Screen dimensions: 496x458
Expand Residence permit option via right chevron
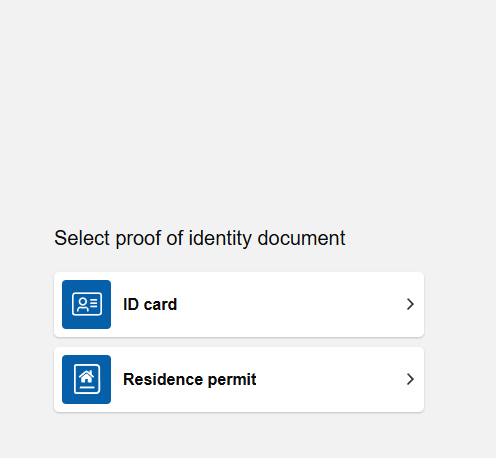(410, 379)
